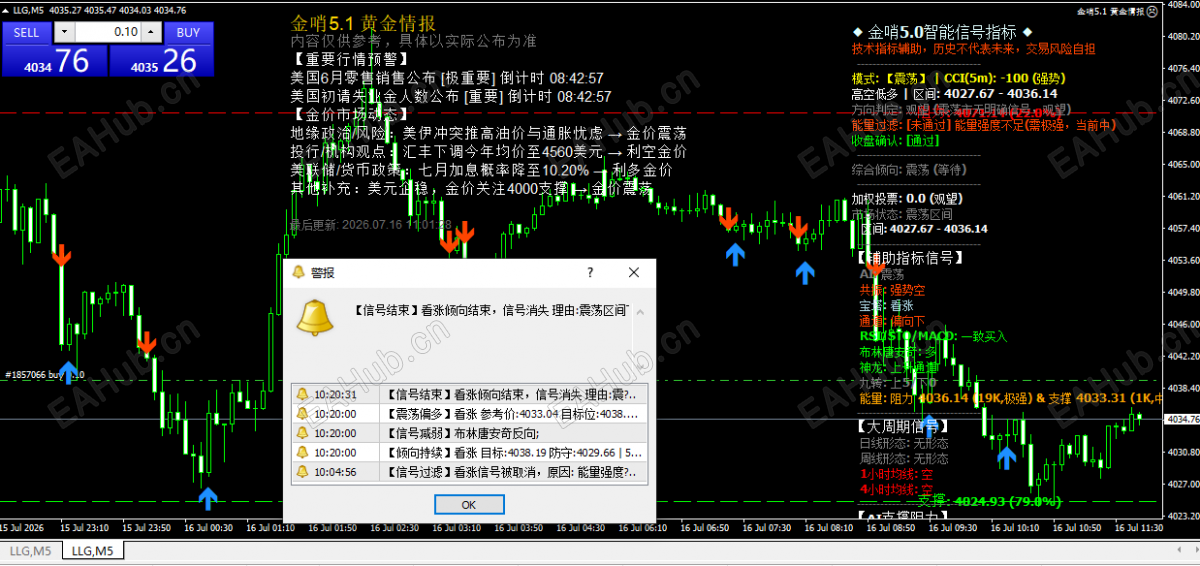1200x566 pixels.
Task: Click the 金哨5.1 黄金情报 expert label
Action: (x=1111, y=10)
